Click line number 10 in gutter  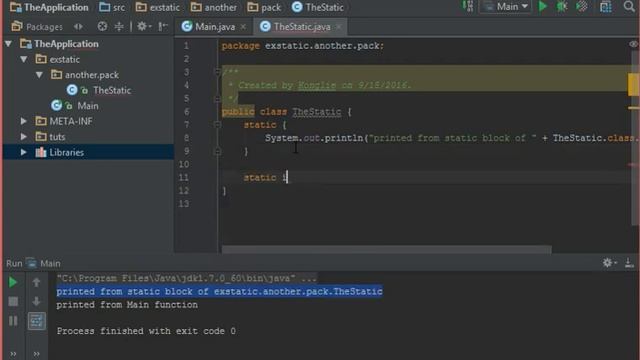click(x=184, y=164)
